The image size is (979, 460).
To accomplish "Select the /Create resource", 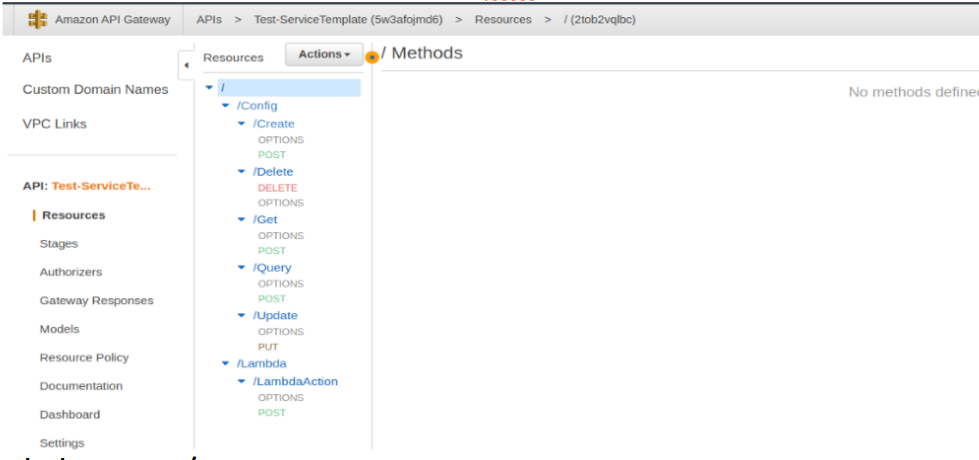I will point(273,124).
